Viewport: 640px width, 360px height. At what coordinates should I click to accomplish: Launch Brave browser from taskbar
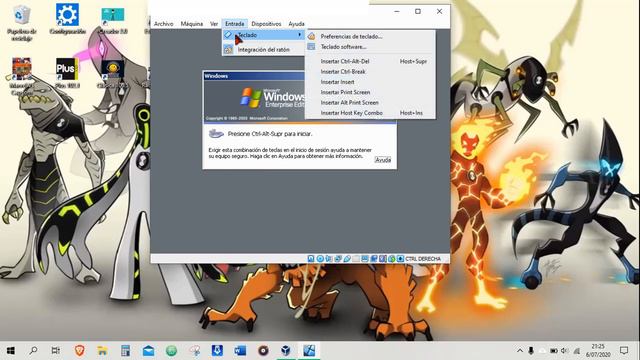click(80, 351)
